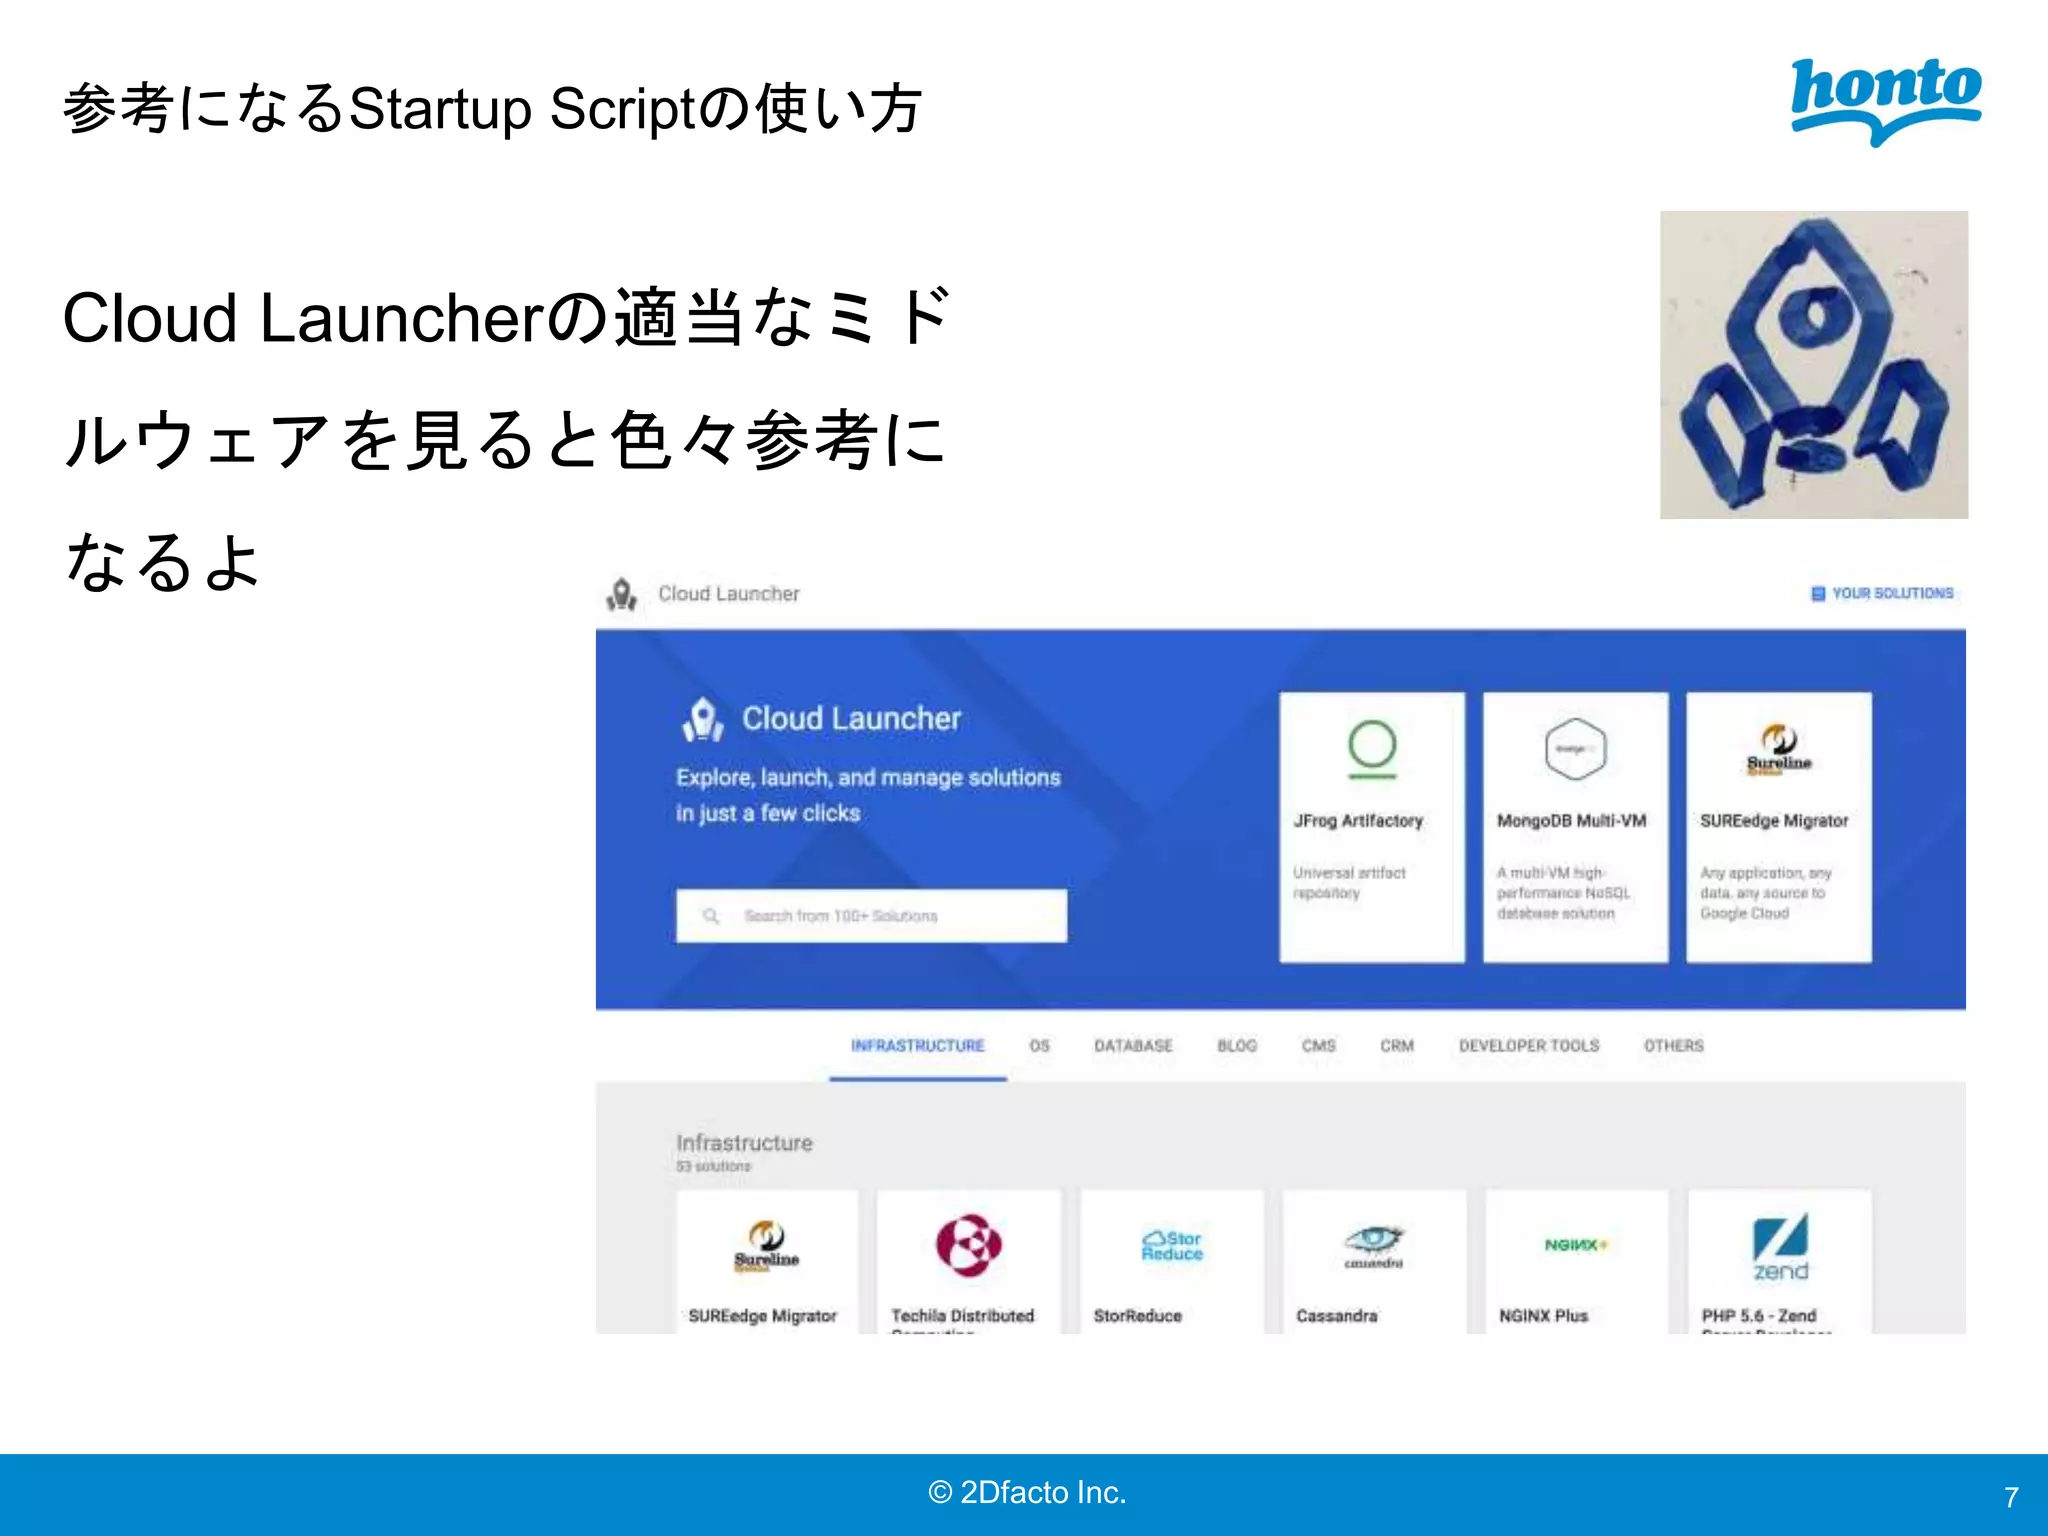Open the featured SUREedge Migrator card
This screenshot has height=1536, width=2048.
tap(1779, 827)
